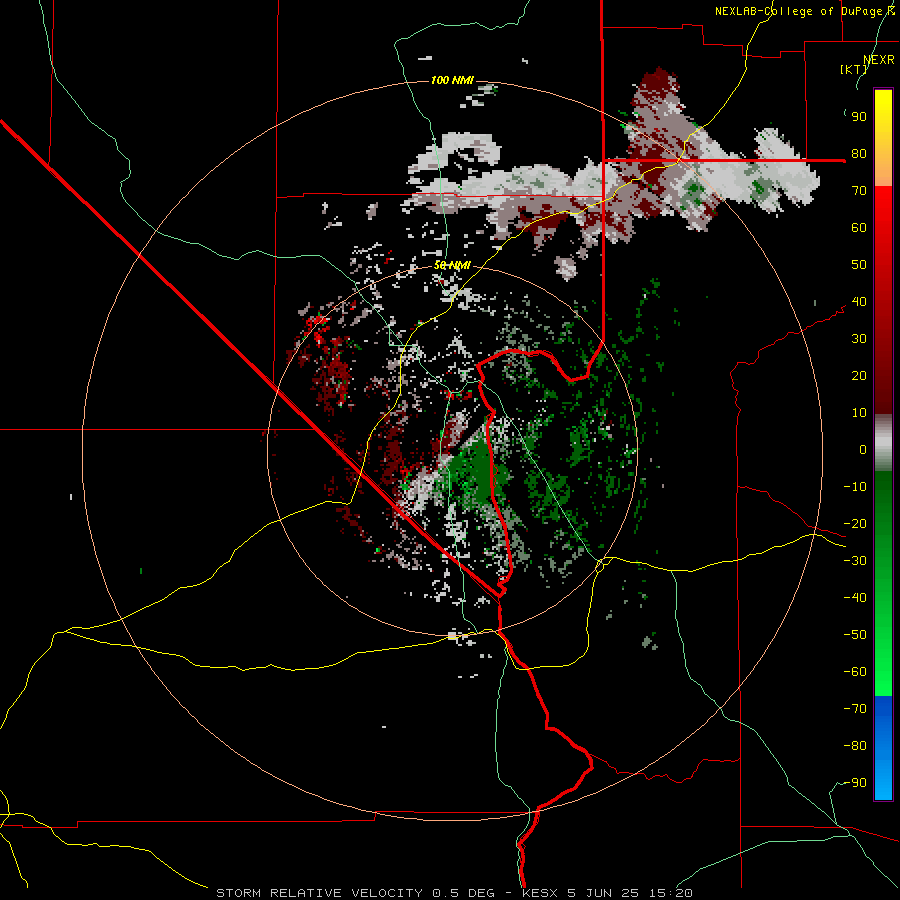The width and height of the screenshot is (900, 900).
Task: Select the 100 NMI range ring label
Action: click(x=452, y=80)
